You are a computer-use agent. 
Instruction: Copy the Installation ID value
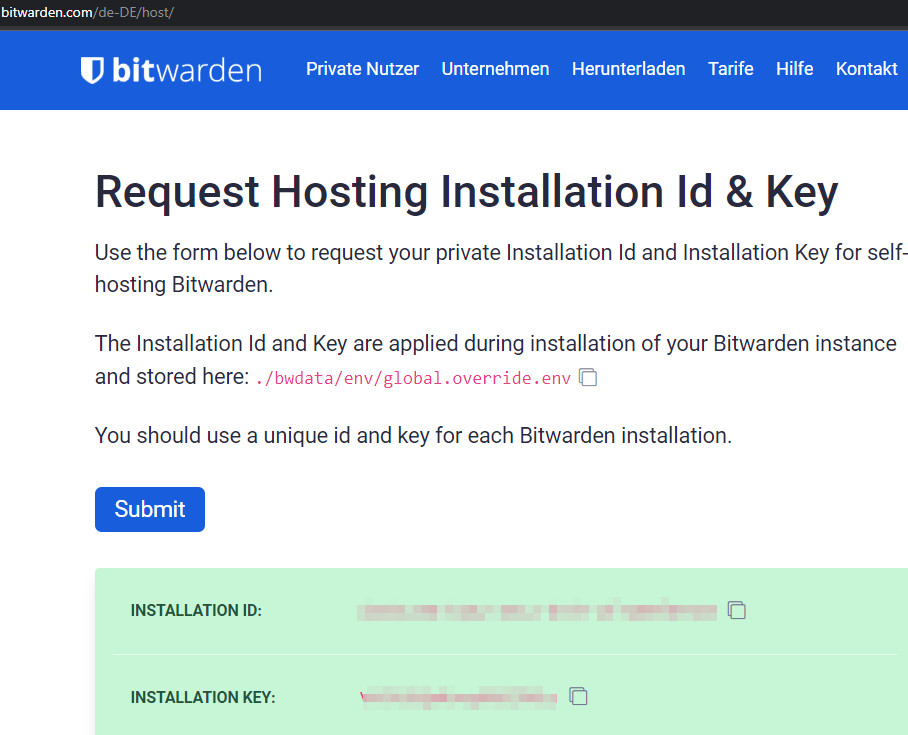pos(737,610)
